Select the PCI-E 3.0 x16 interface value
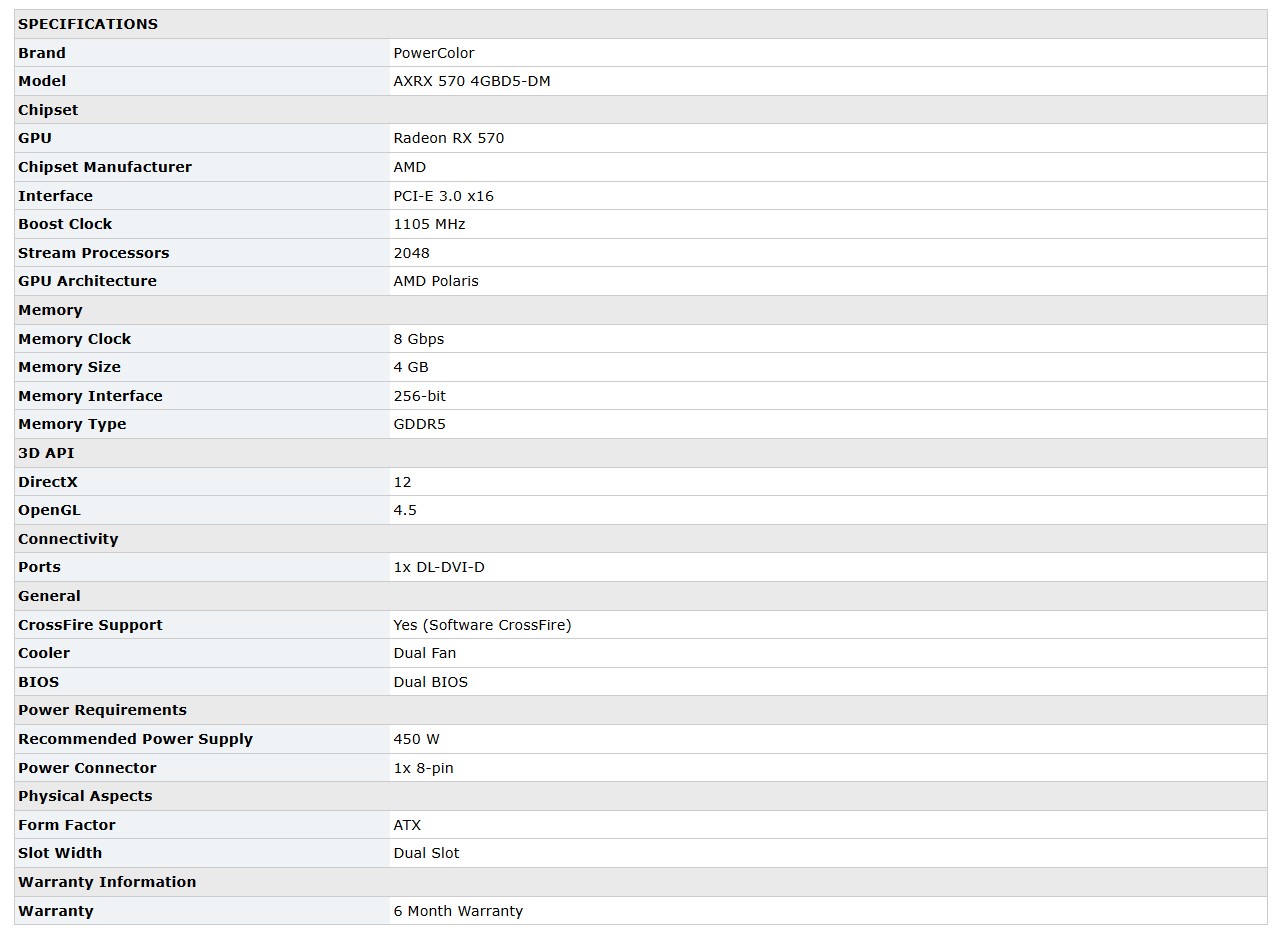Image resolution: width=1278 pixels, height=946 pixels. click(x=444, y=196)
